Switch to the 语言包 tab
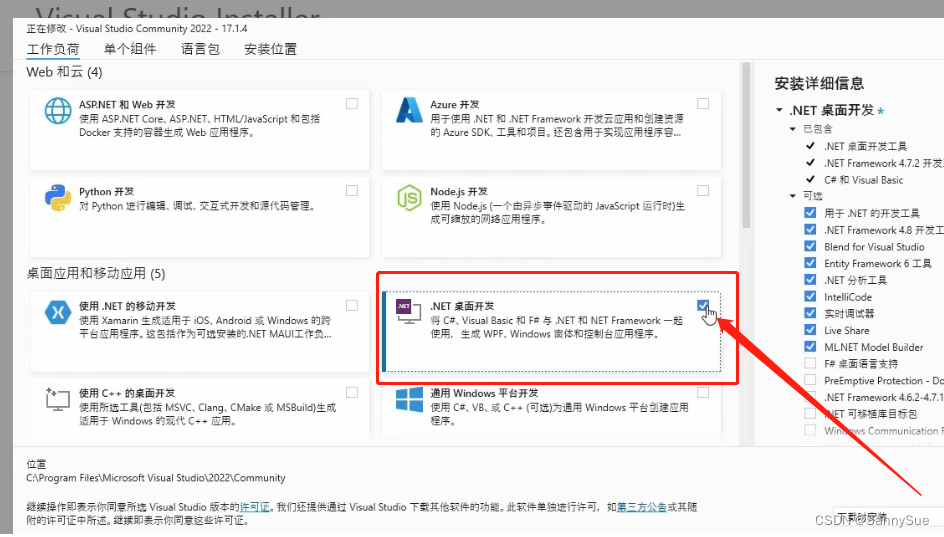This screenshot has width=944, height=537. pyautogui.click(x=200, y=49)
